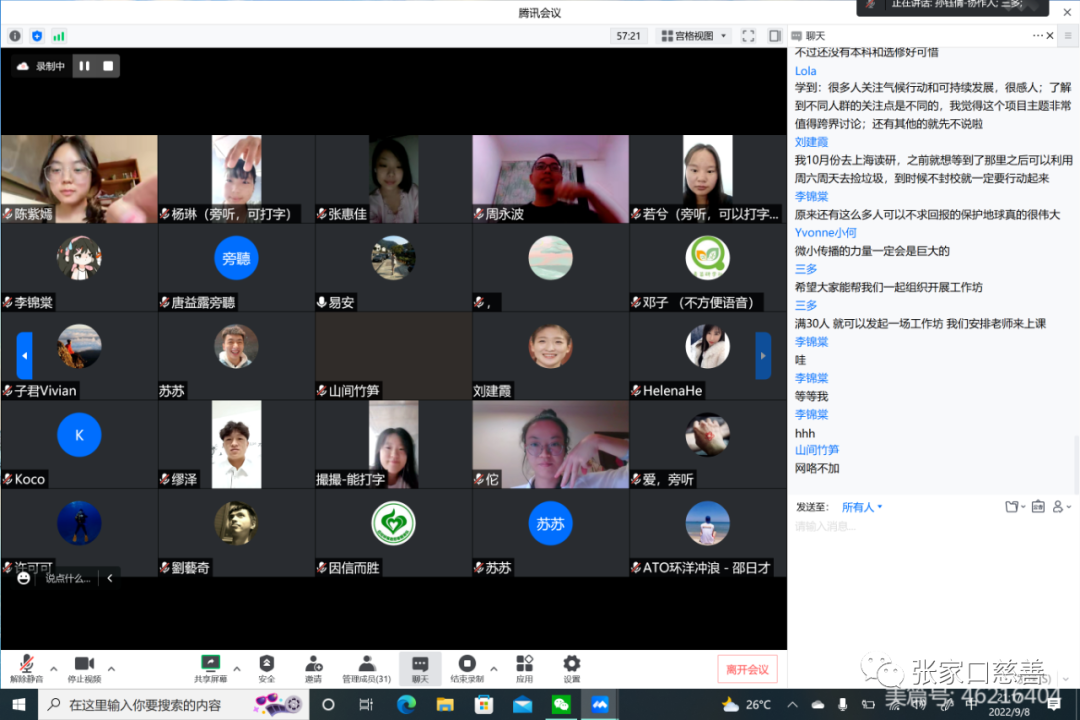Screen dimensions: 1080x720
Task: Expand audio options arrow beside 解除静音
Action: coord(53,668)
